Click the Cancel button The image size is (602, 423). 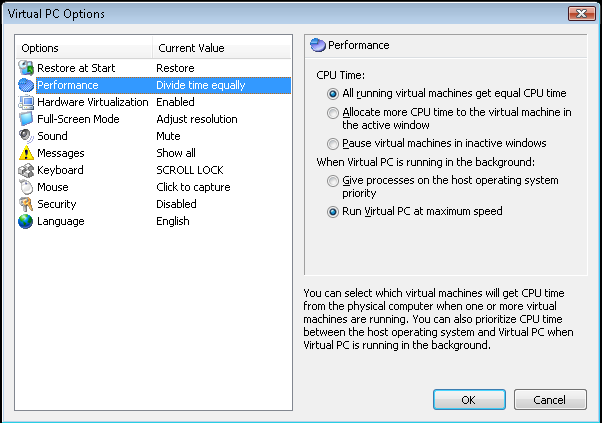[550, 400]
